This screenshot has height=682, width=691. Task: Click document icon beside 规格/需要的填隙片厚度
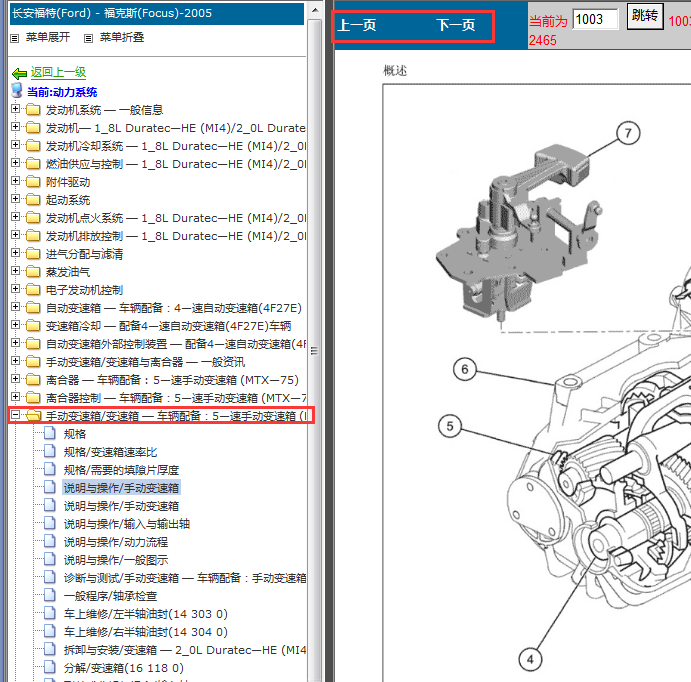[50, 469]
